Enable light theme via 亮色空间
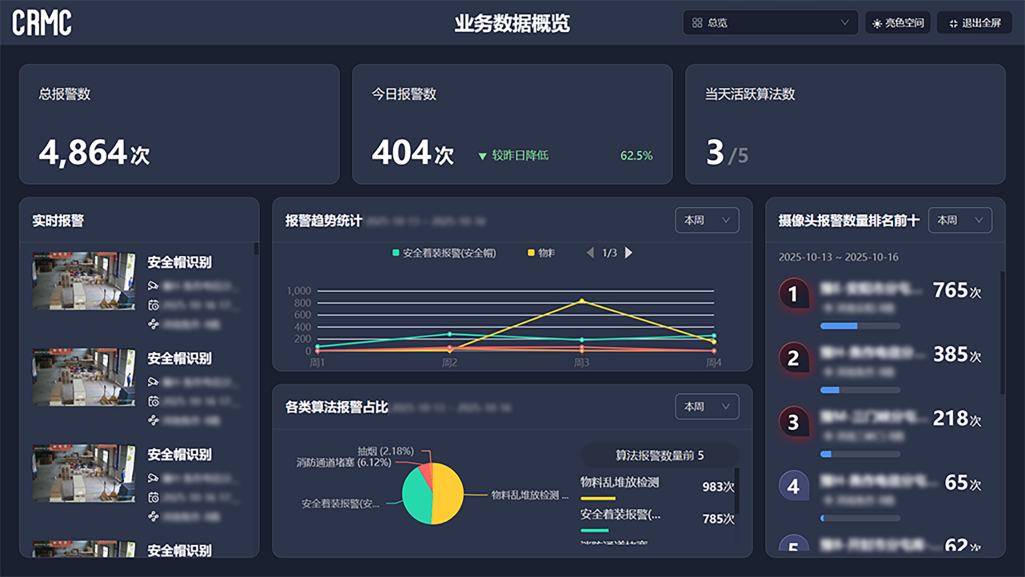This screenshot has height=577, width=1025. (x=898, y=21)
